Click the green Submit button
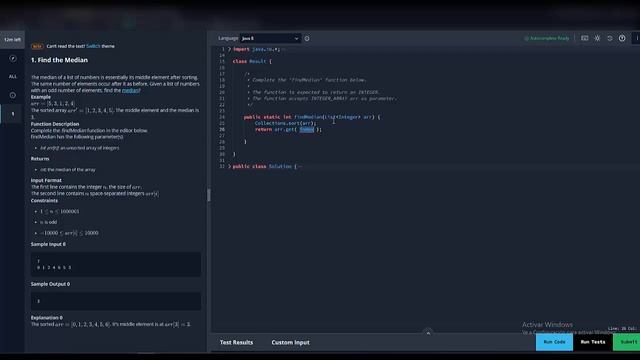 pyautogui.click(x=627, y=342)
